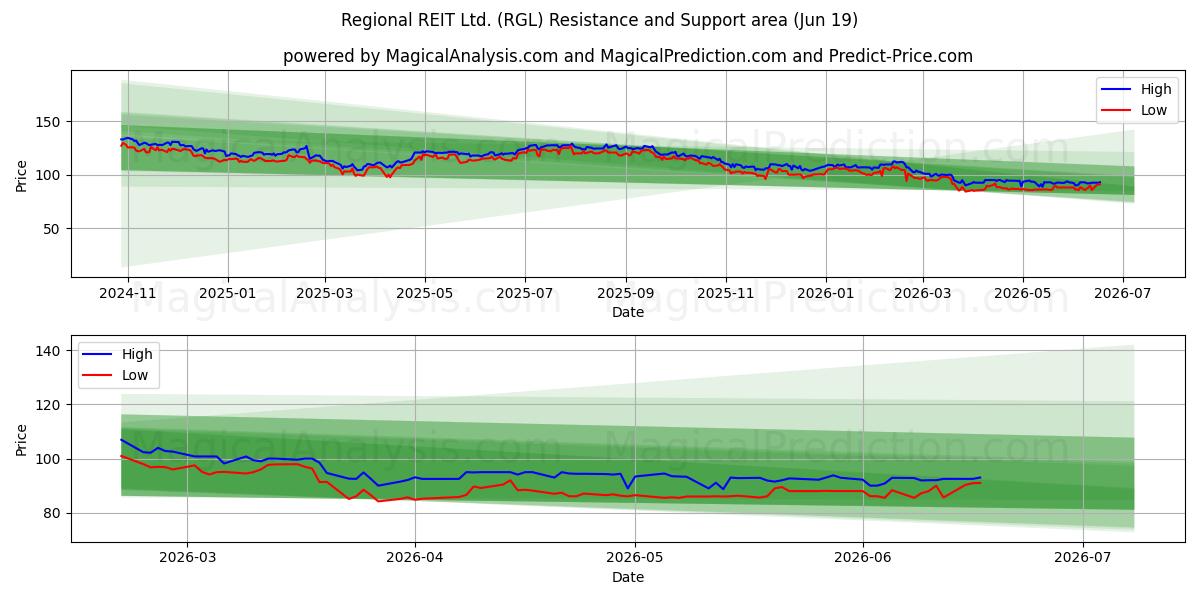
Task: Click the '2025-03' date label on top chart
Action: [x=325, y=294]
